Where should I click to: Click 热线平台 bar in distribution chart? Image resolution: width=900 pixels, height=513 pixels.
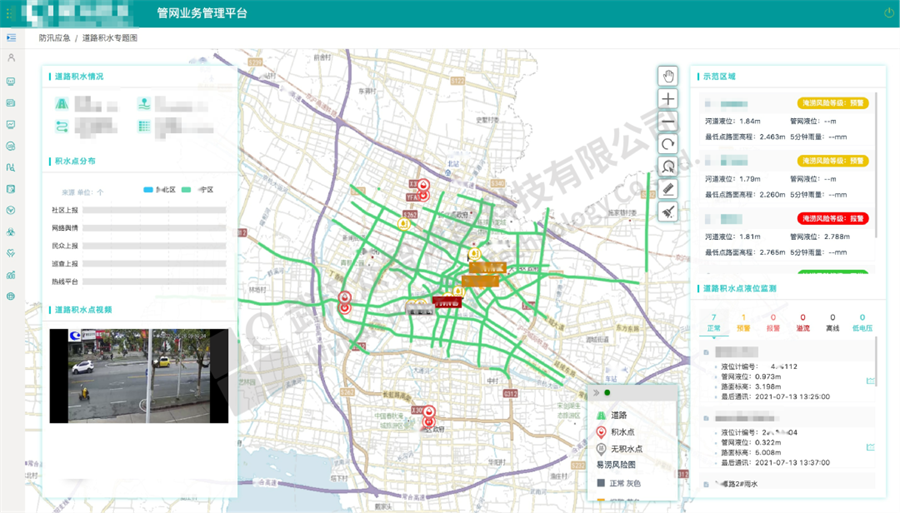coord(154,282)
